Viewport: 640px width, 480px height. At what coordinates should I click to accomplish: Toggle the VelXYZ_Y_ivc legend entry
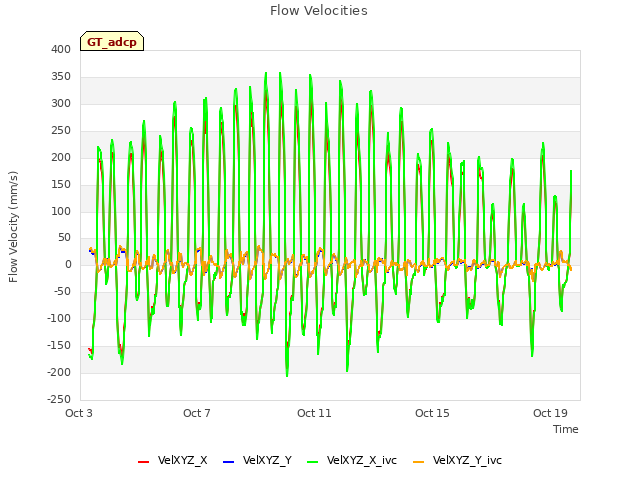coord(457,460)
